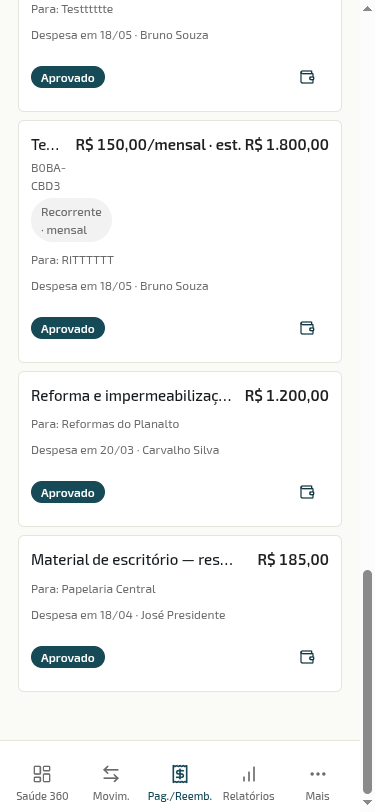Image resolution: width=375 pixels, height=812 pixels.
Task: Click the Aprovado badge on the Material de escritório expense
Action: (68, 657)
